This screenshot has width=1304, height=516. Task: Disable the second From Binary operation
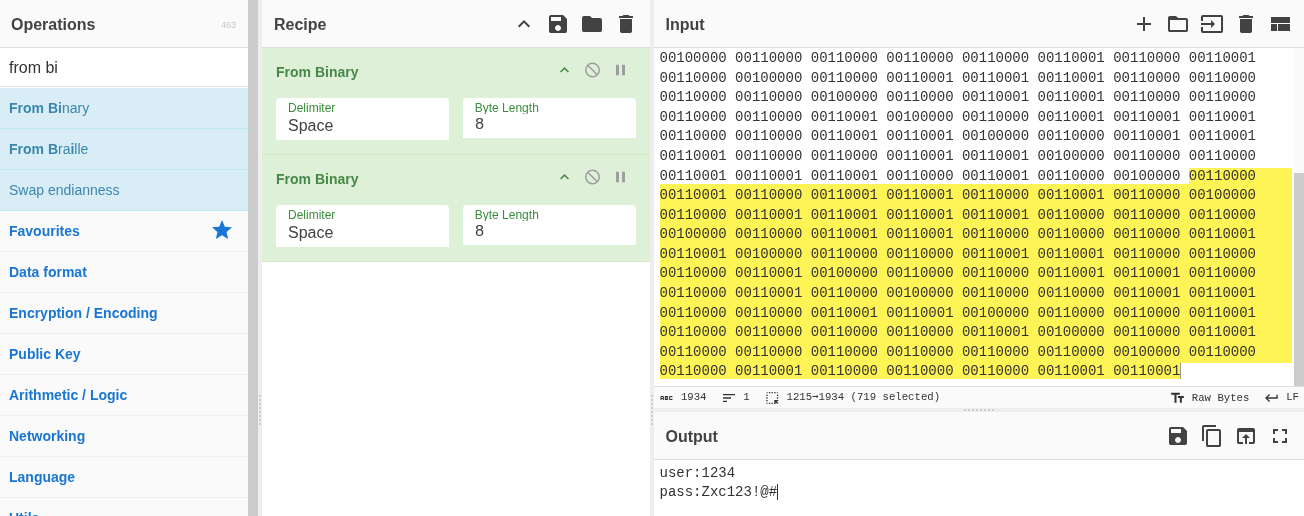tap(592, 177)
